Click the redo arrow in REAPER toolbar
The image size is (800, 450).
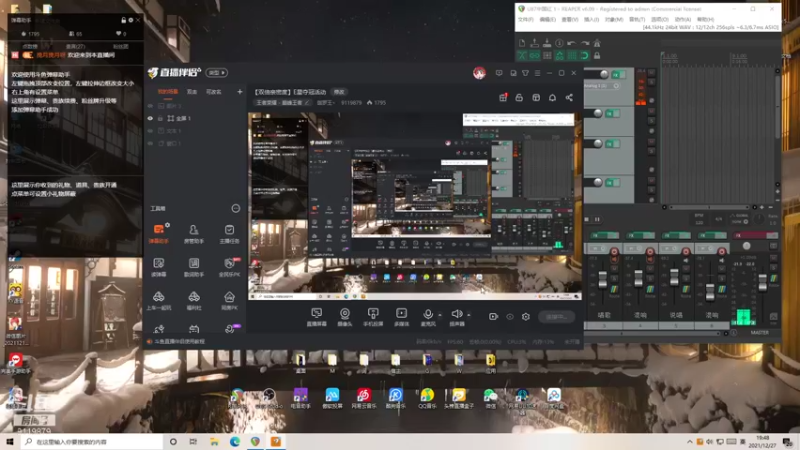(585, 43)
